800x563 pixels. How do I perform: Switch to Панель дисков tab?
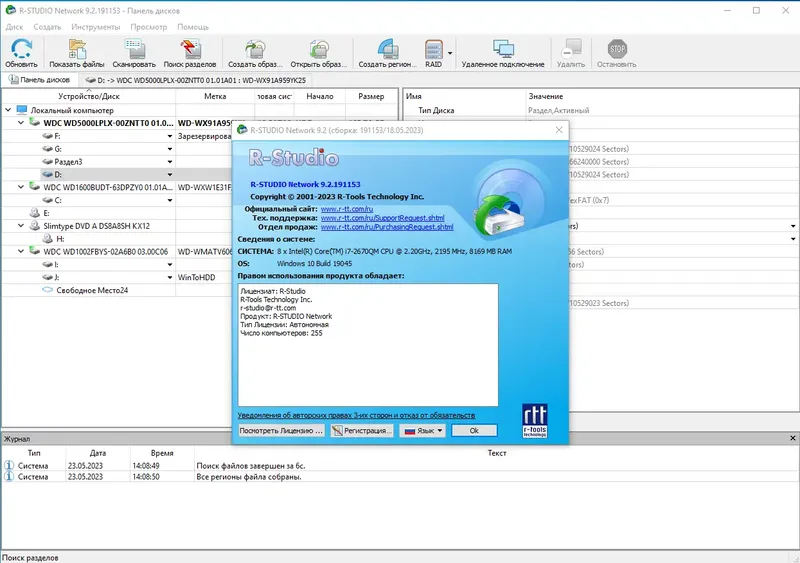[39, 80]
